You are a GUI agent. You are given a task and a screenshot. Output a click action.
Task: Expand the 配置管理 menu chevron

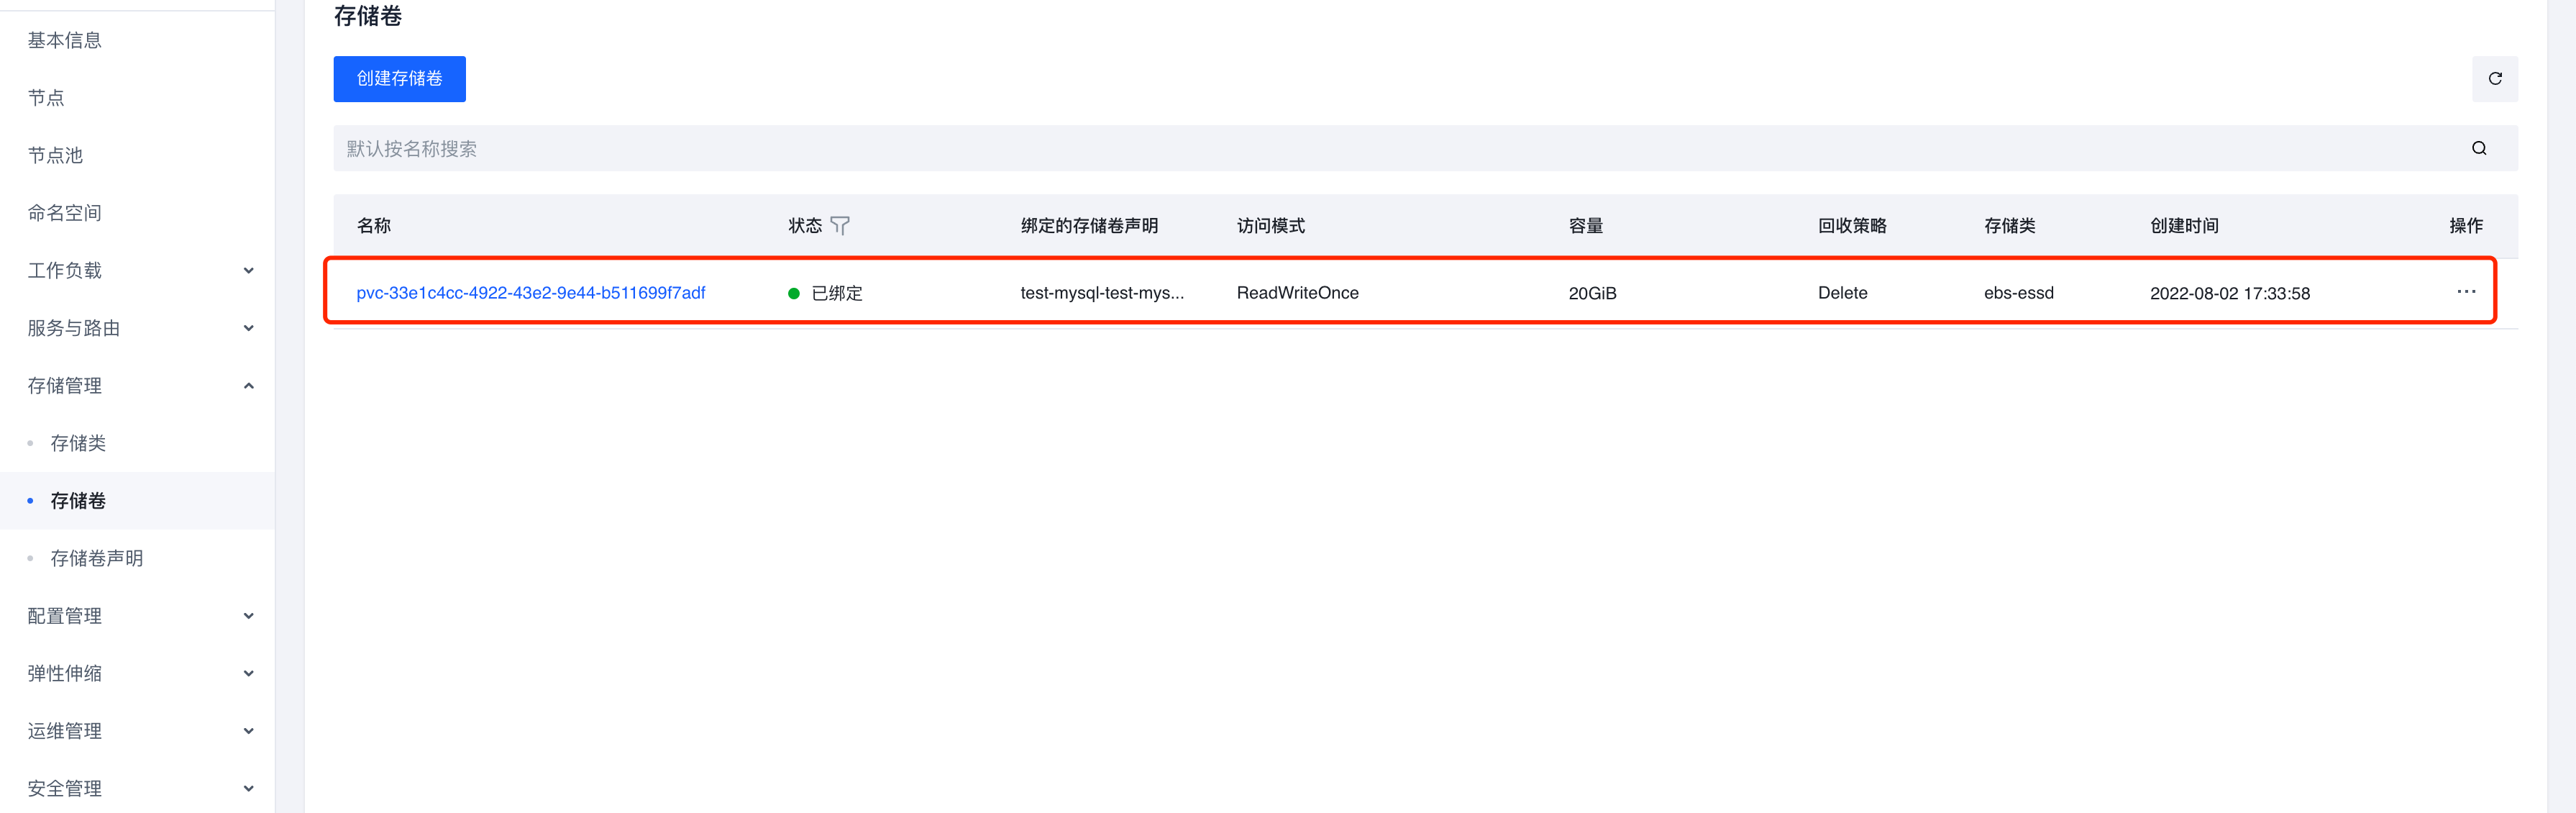(249, 616)
